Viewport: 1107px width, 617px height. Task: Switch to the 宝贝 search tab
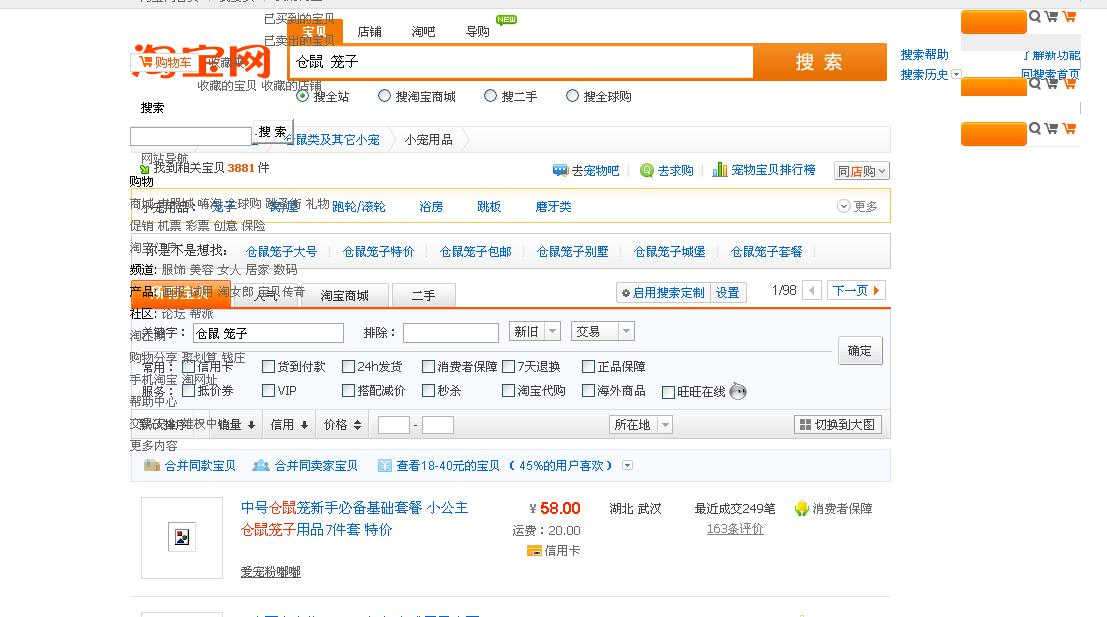(x=314, y=31)
